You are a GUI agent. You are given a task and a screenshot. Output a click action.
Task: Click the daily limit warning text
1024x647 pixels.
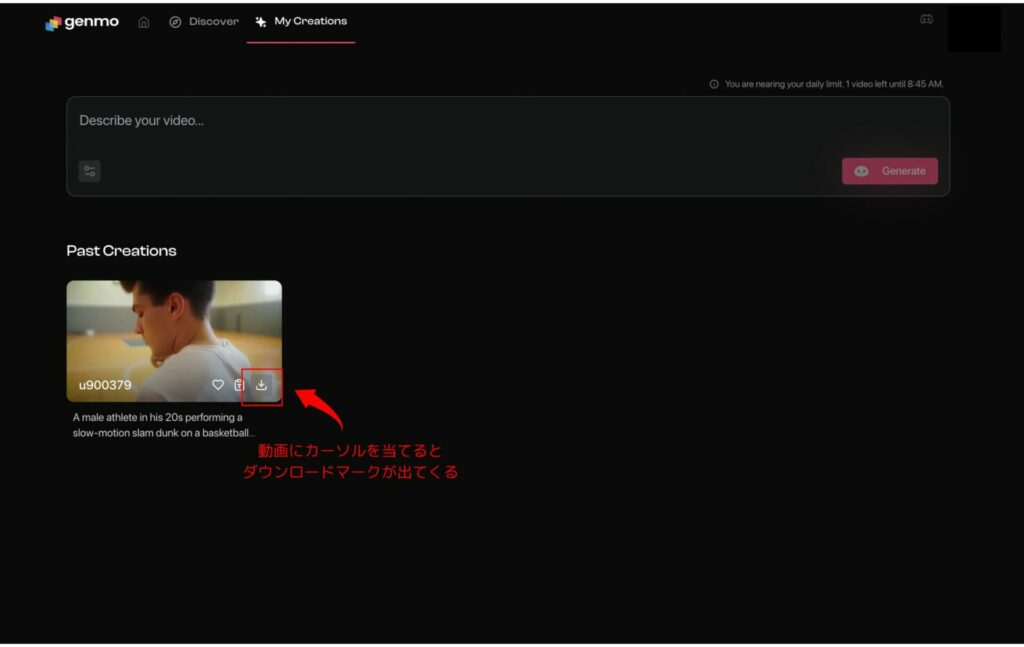834,84
